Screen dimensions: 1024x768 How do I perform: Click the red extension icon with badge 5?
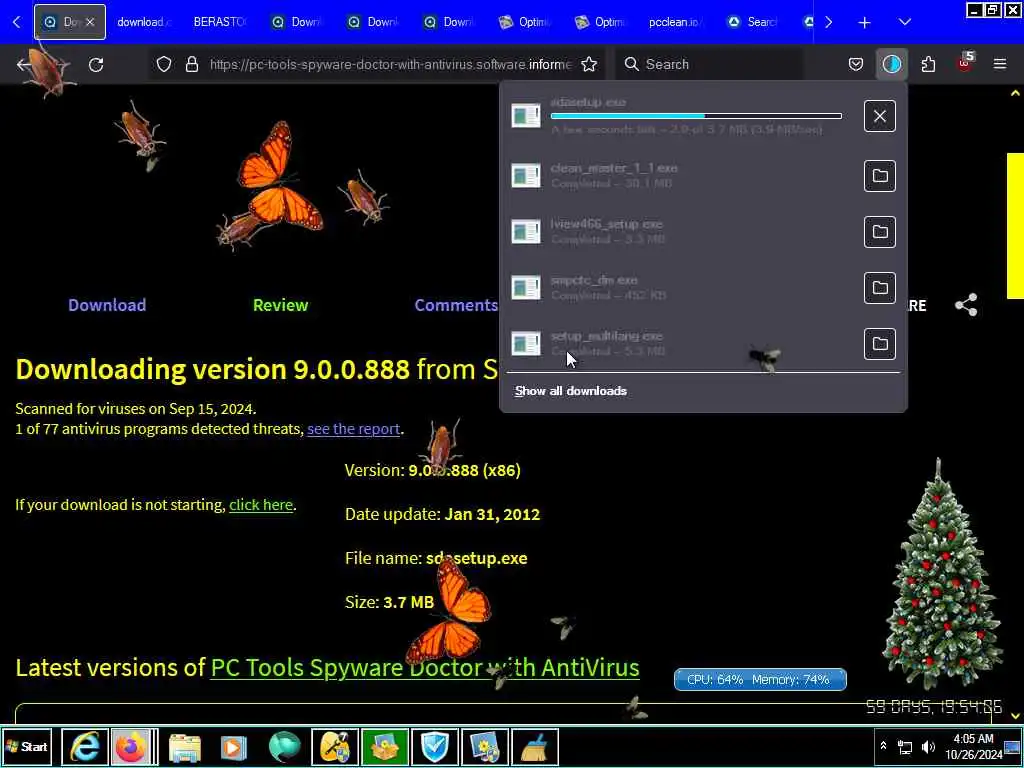click(965, 63)
